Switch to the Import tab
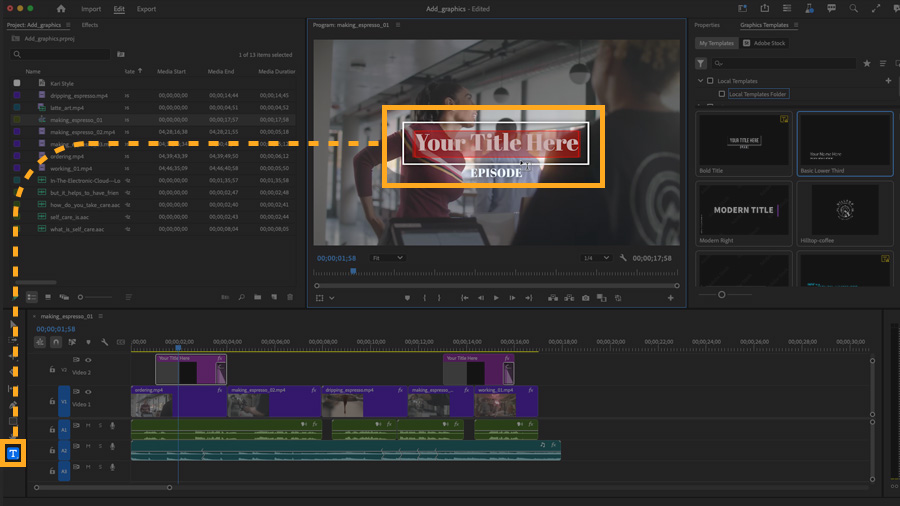Image resolution: width=900 pixels, height=506 pixels. tap(91, 9)
